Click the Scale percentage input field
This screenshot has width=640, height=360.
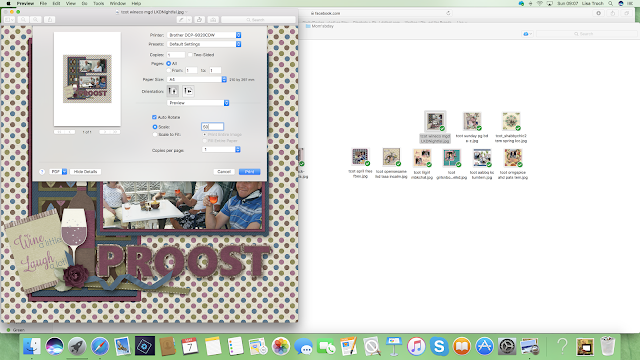tap(212, 127)
